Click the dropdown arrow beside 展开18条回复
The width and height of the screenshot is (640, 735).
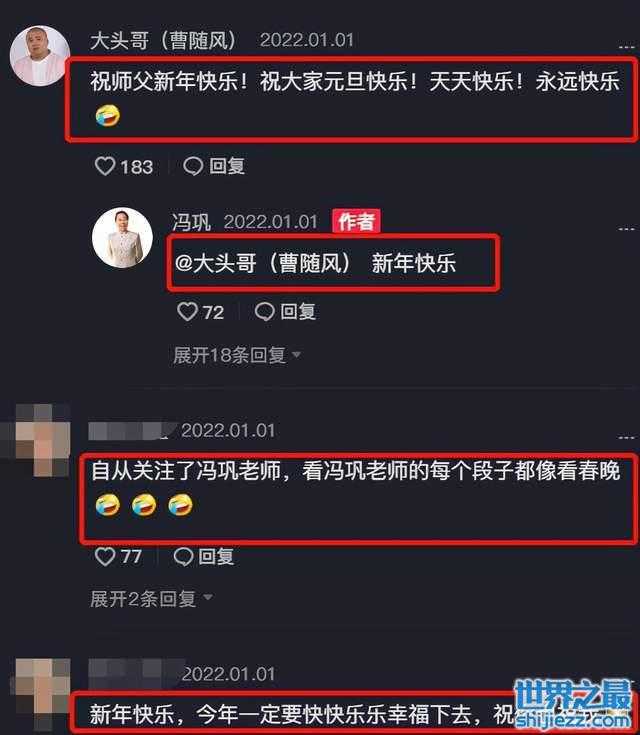(296, 355)
